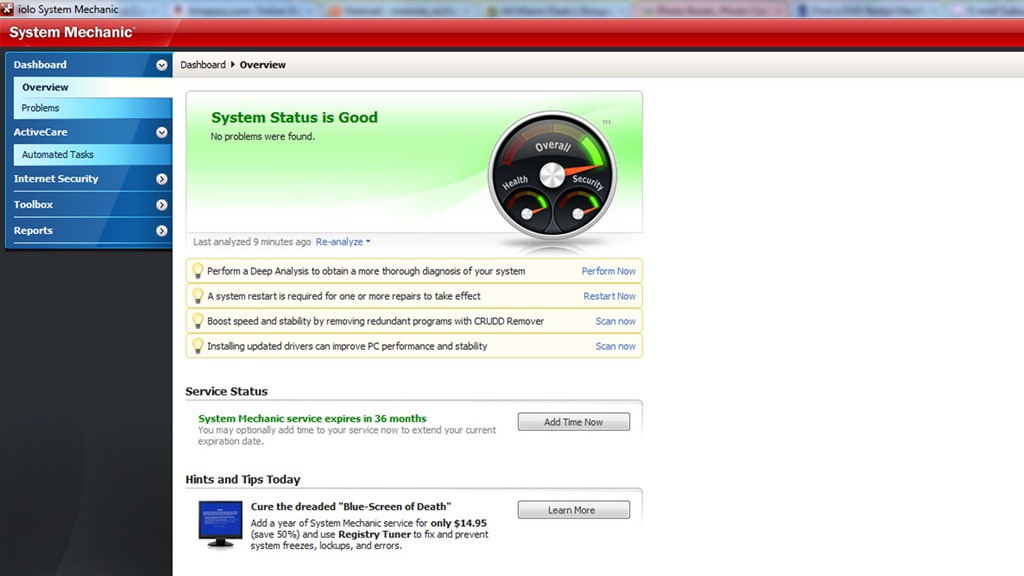Click the Restart Now link
The height and width of the screenshot is (576, 1024).
[609, 296]
